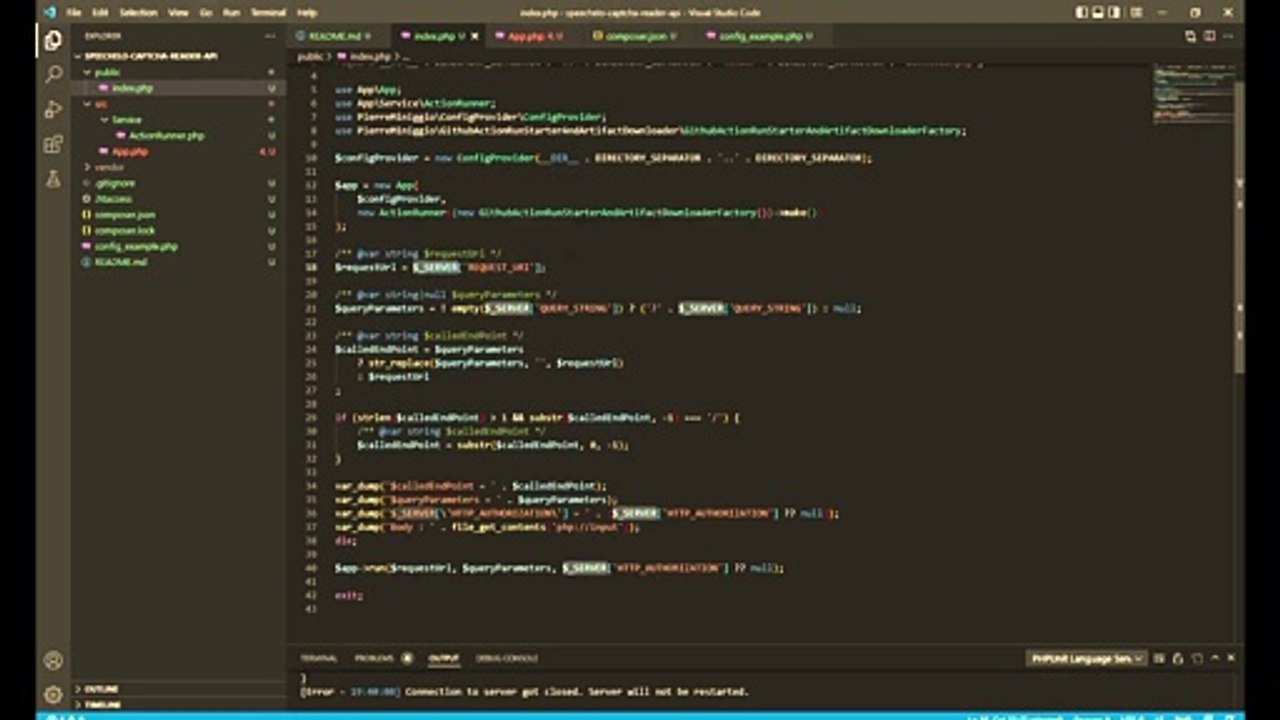
Task: Open the Accounts icon in activity bar
Action: tap(53, 661)
